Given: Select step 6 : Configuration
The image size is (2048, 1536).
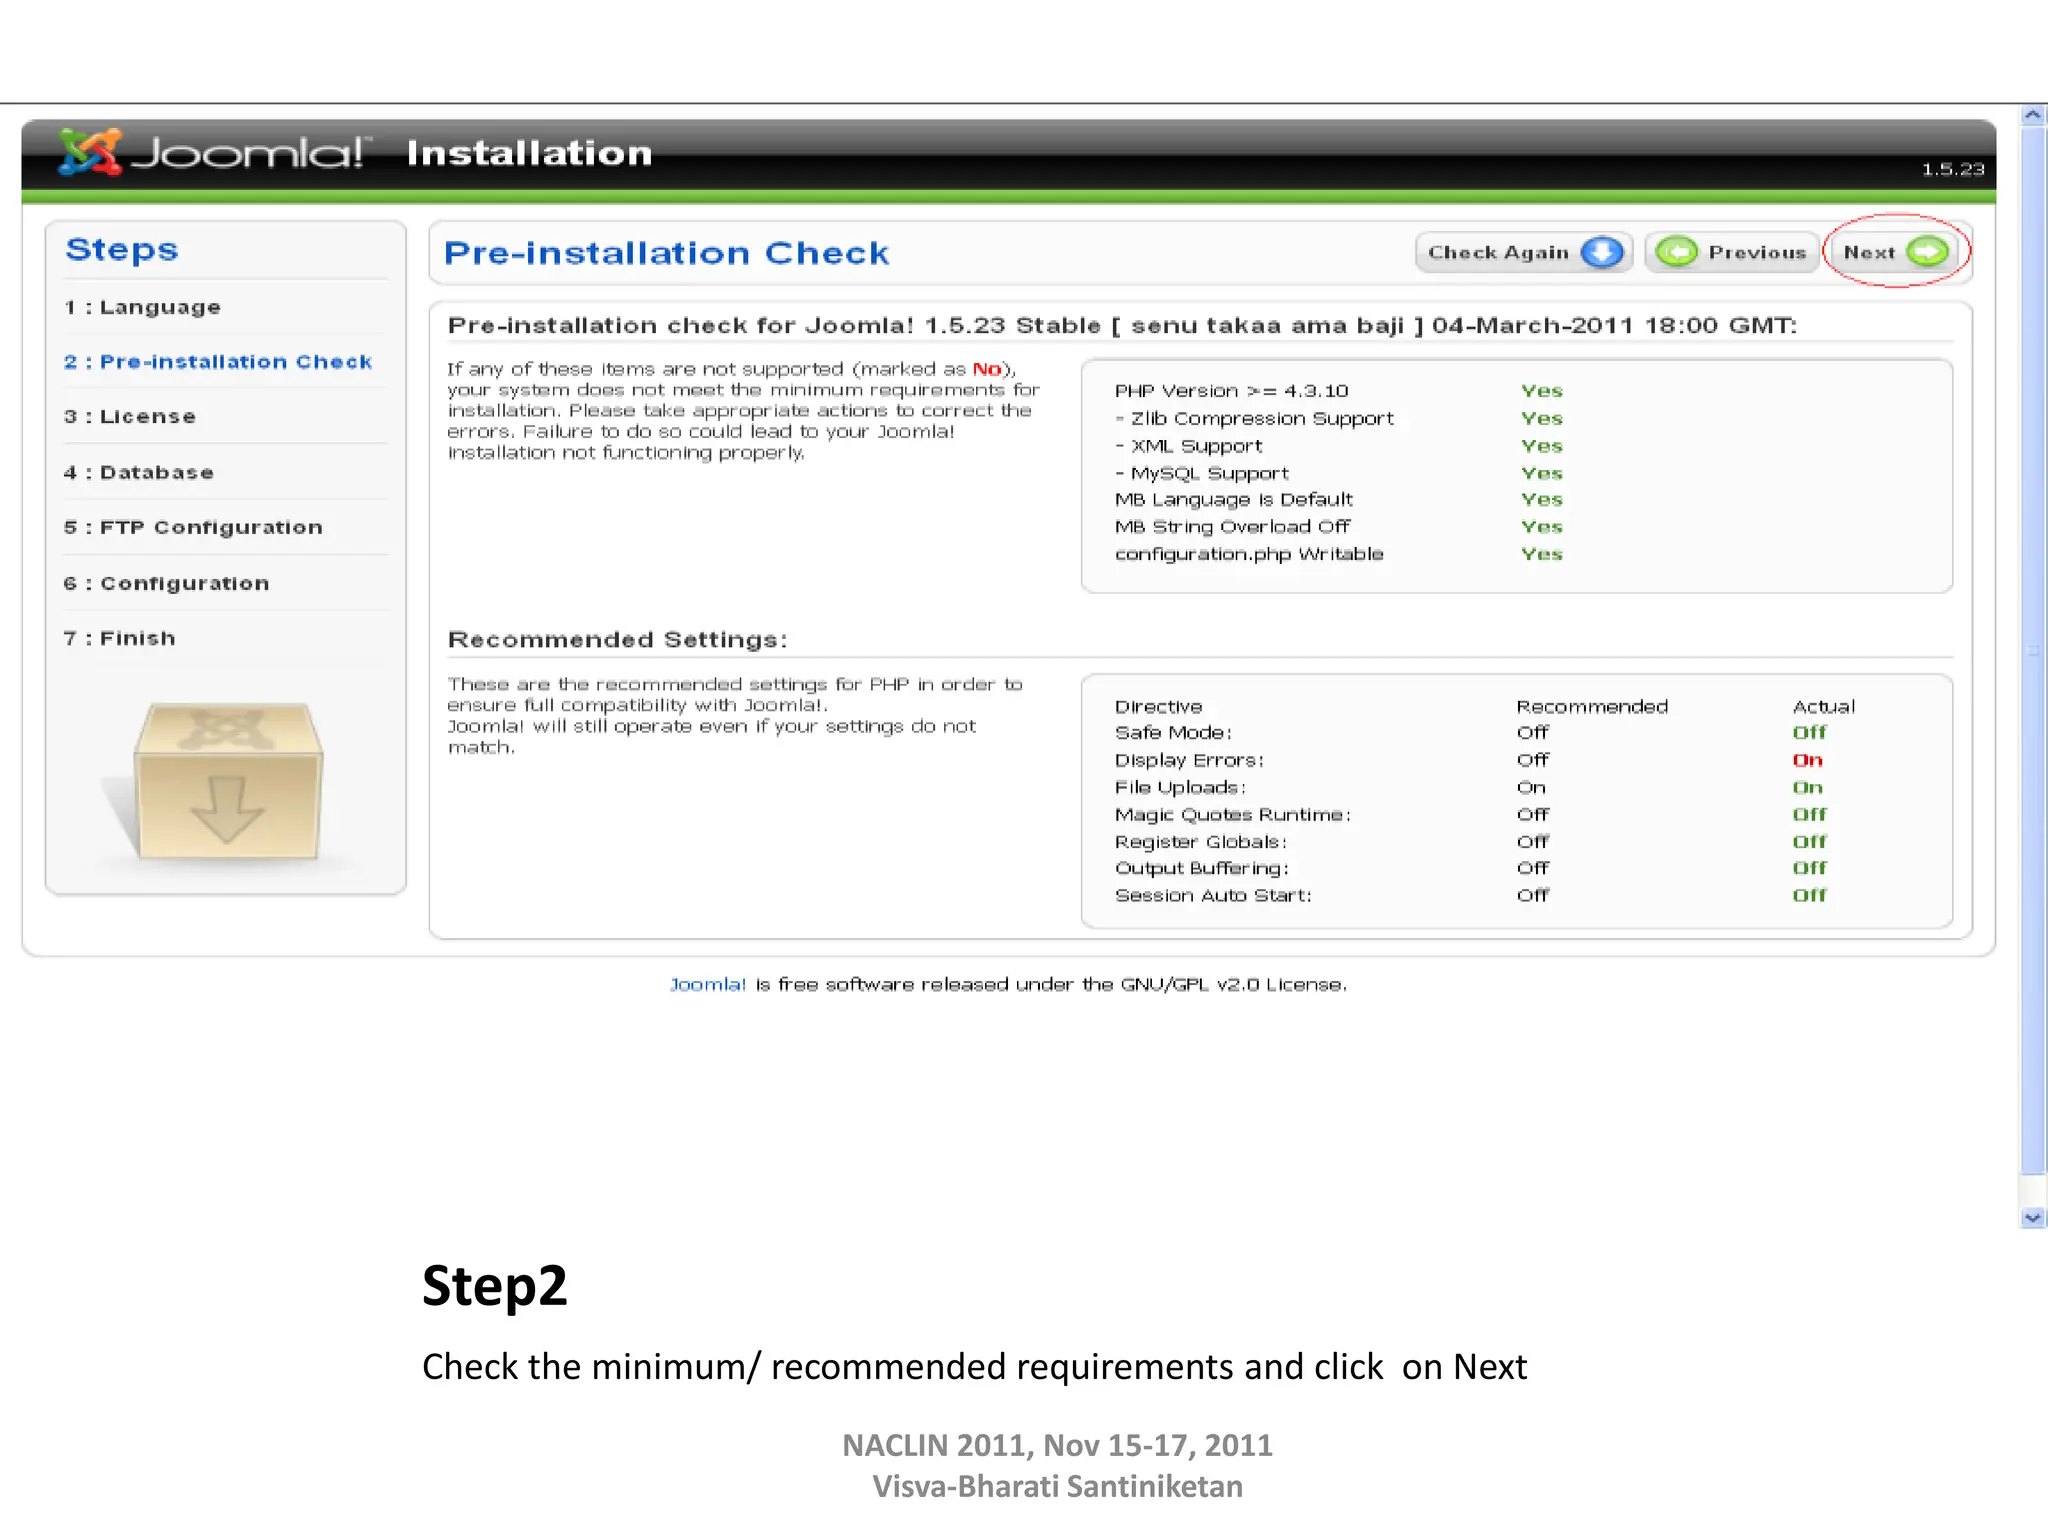Looking at the screenshot, I should (166, 584).
